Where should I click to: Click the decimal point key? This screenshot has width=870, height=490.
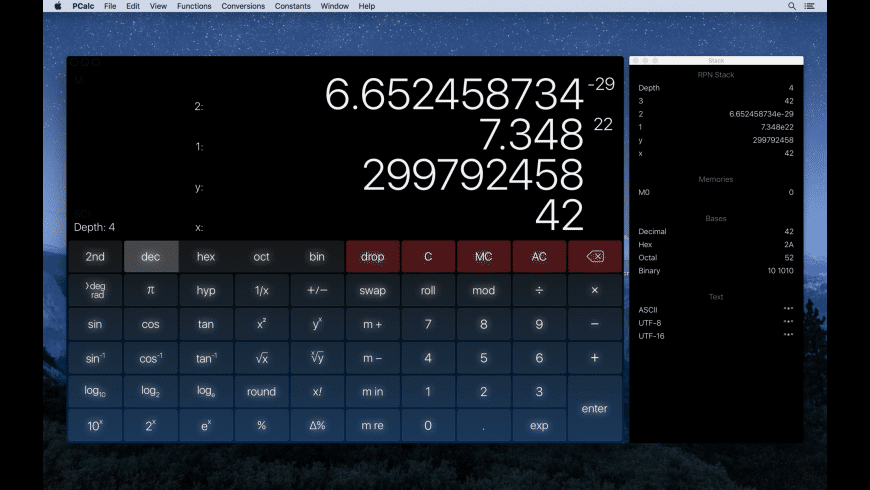click(x=483, y=426)
